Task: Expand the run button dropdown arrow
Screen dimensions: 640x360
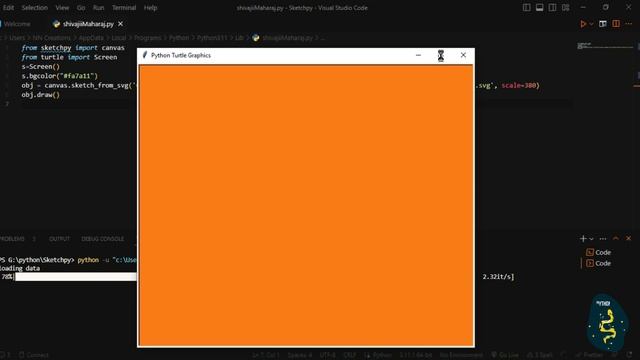Action: (x=591, y=24)
